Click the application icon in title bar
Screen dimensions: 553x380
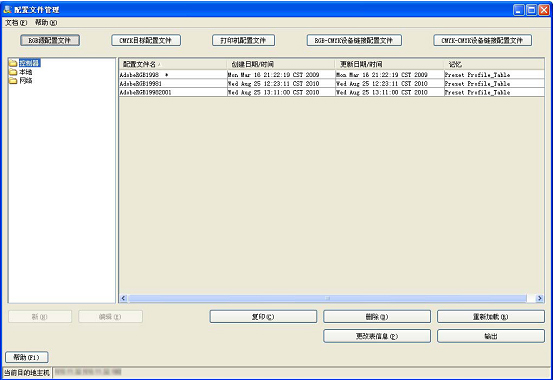click(x=7, y=10)
